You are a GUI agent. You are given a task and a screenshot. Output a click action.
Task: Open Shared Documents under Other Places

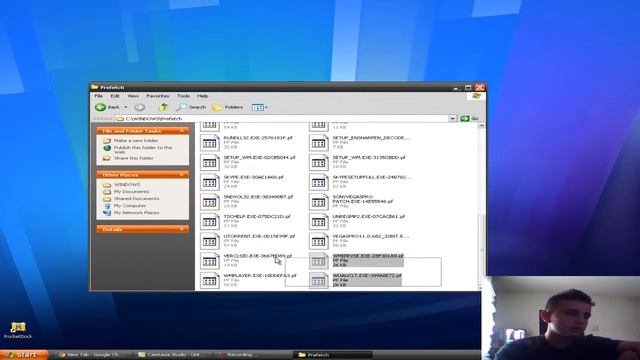(136, 198)
